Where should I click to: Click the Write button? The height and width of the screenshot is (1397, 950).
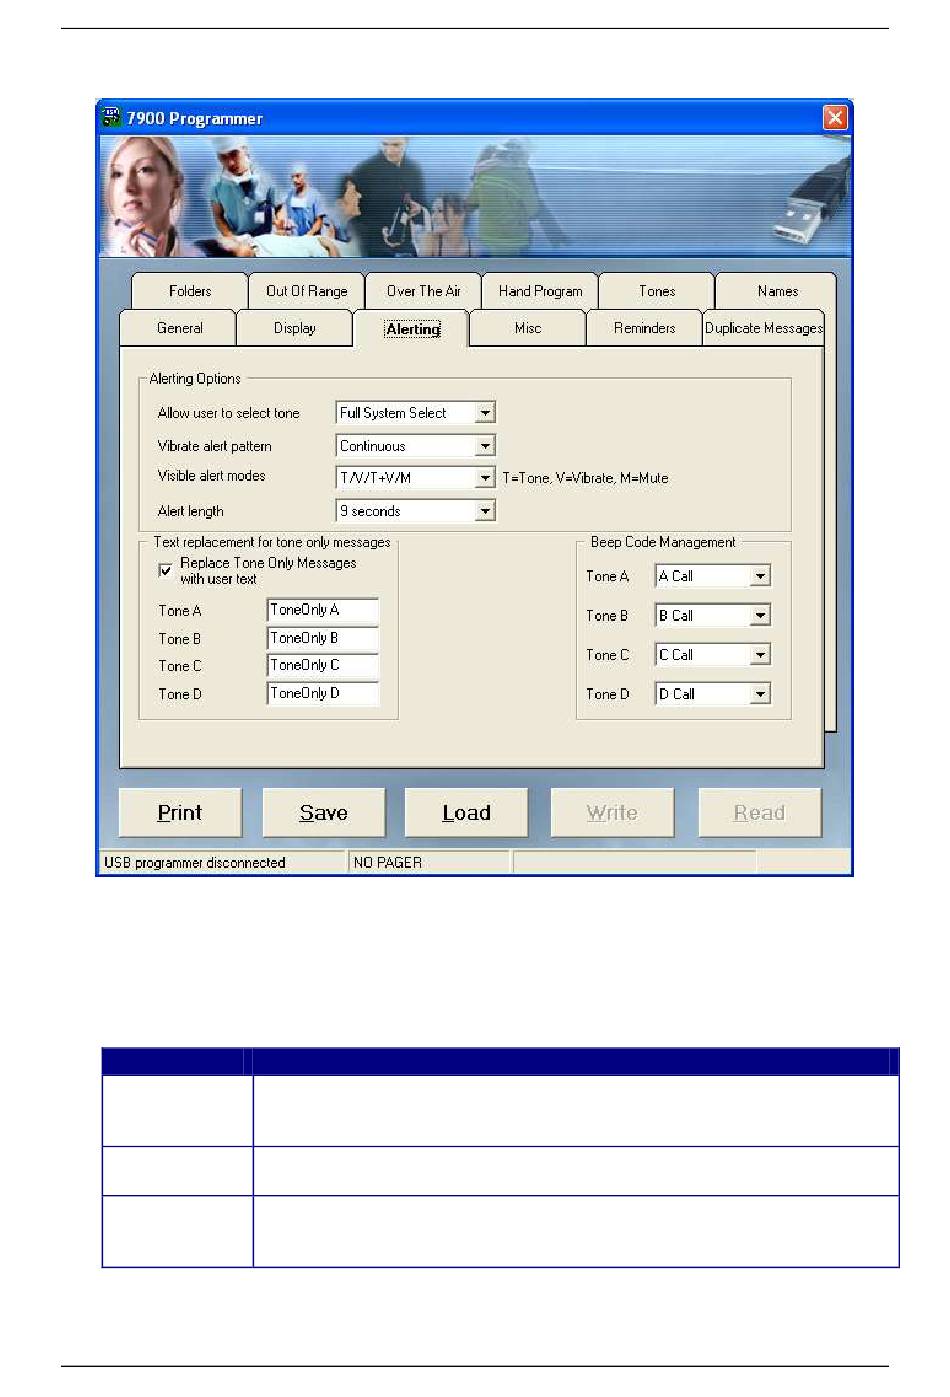coord(612,813)
